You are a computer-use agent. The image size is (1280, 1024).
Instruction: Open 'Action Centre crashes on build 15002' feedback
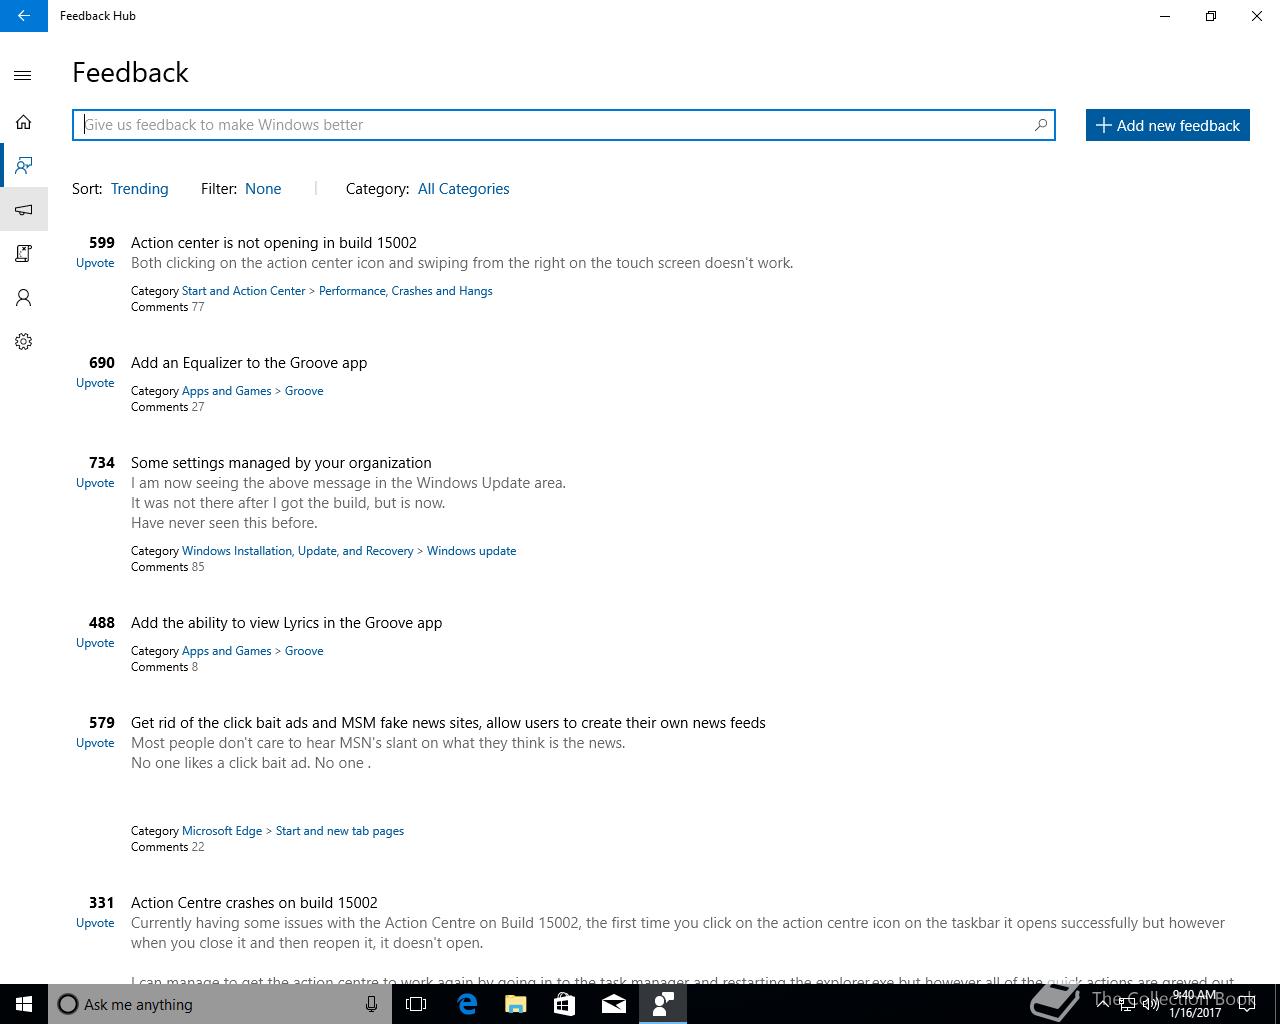tap(254, 903)
